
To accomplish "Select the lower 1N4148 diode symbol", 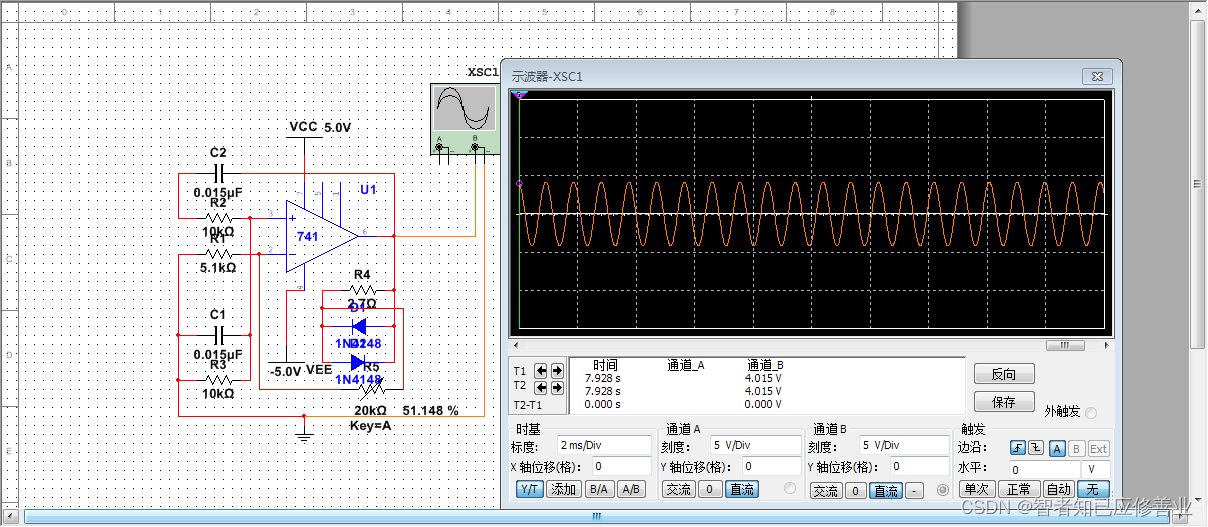I will [359, 362].
